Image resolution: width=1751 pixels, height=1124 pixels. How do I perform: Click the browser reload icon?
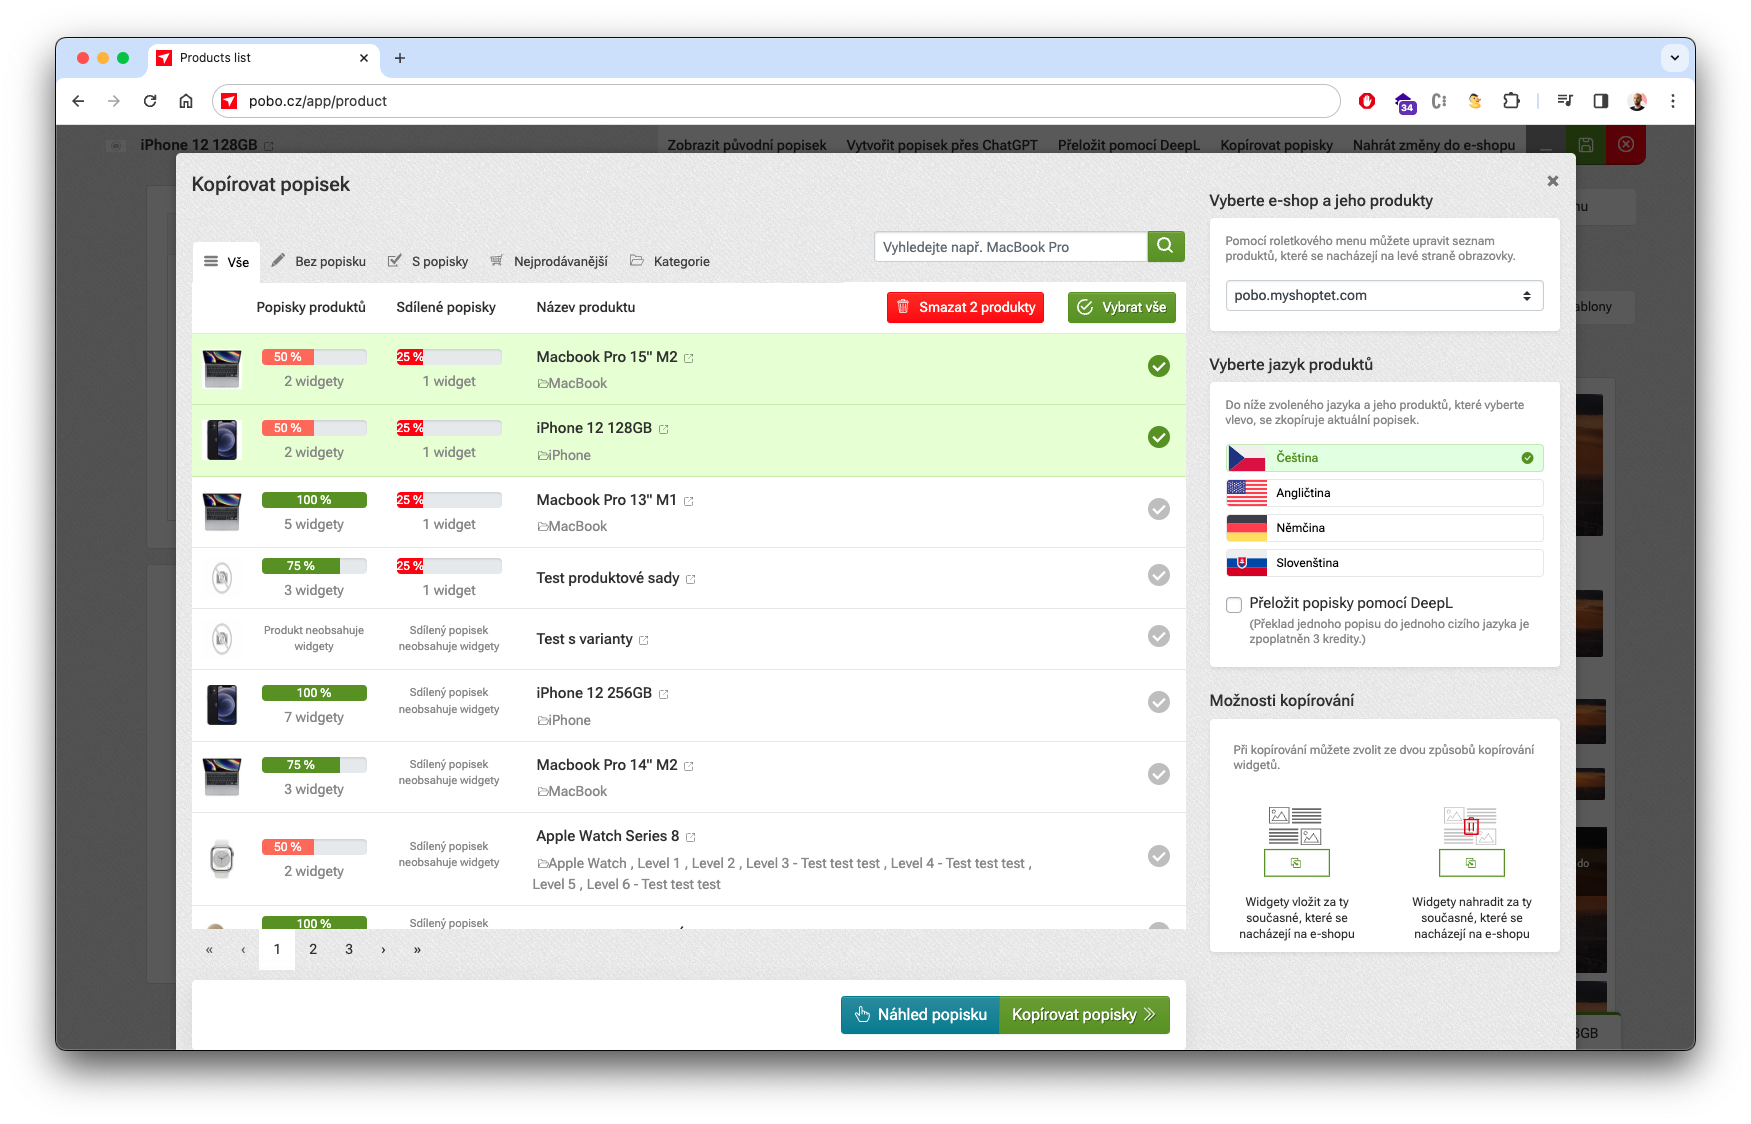coord(150,101)
